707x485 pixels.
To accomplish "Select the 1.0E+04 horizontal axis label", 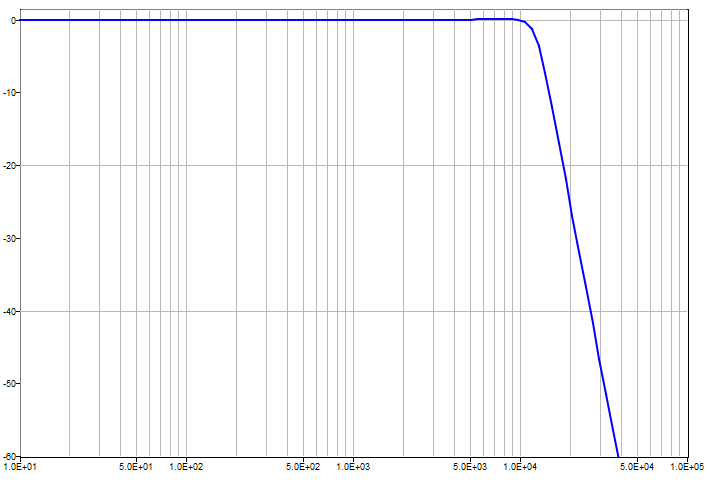I will pos(519,467).
